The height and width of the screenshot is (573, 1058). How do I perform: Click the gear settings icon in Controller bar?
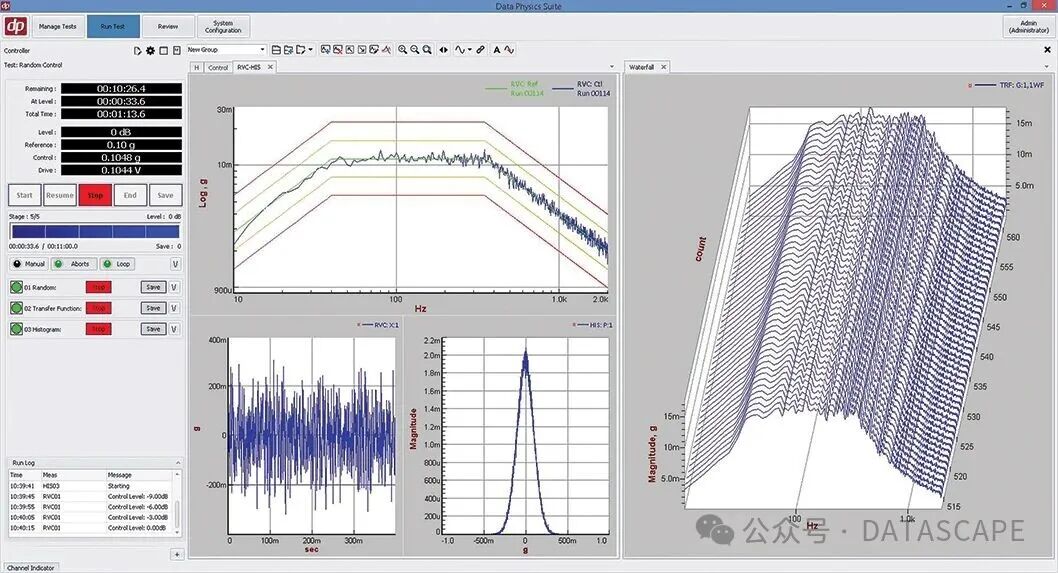150,51
